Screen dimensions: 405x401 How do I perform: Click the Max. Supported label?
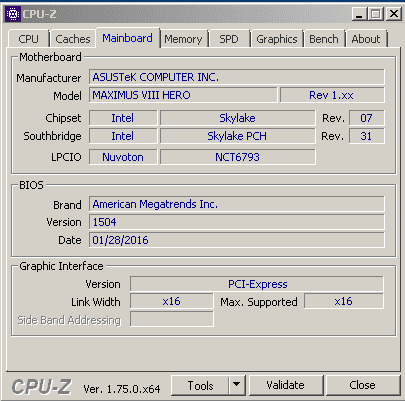click(x=259, y=302)
